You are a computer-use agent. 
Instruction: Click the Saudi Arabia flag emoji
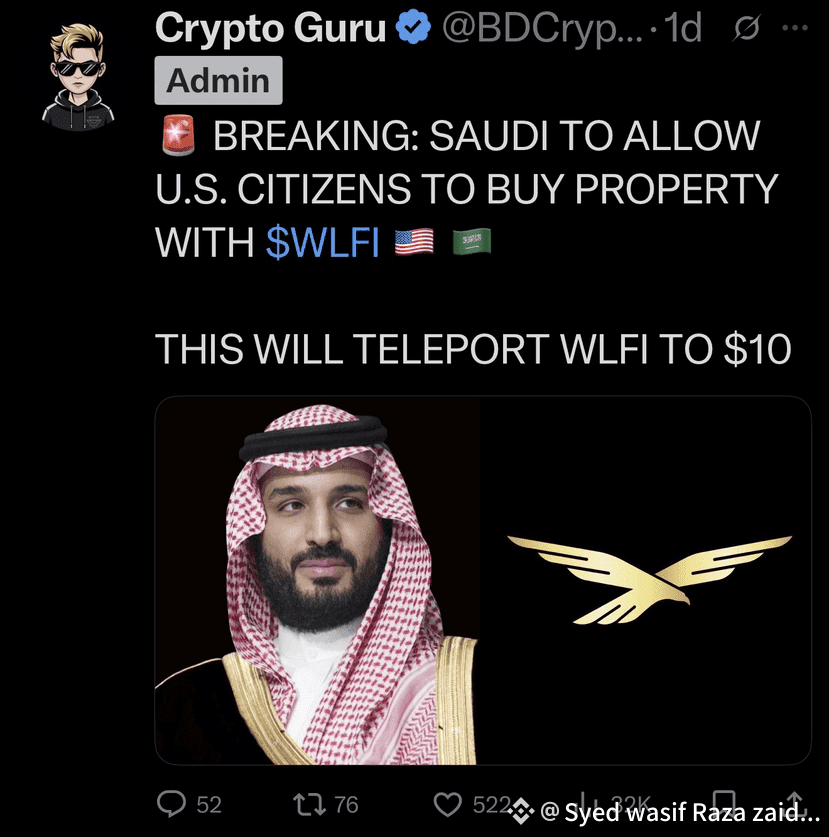tap(472, 241)
